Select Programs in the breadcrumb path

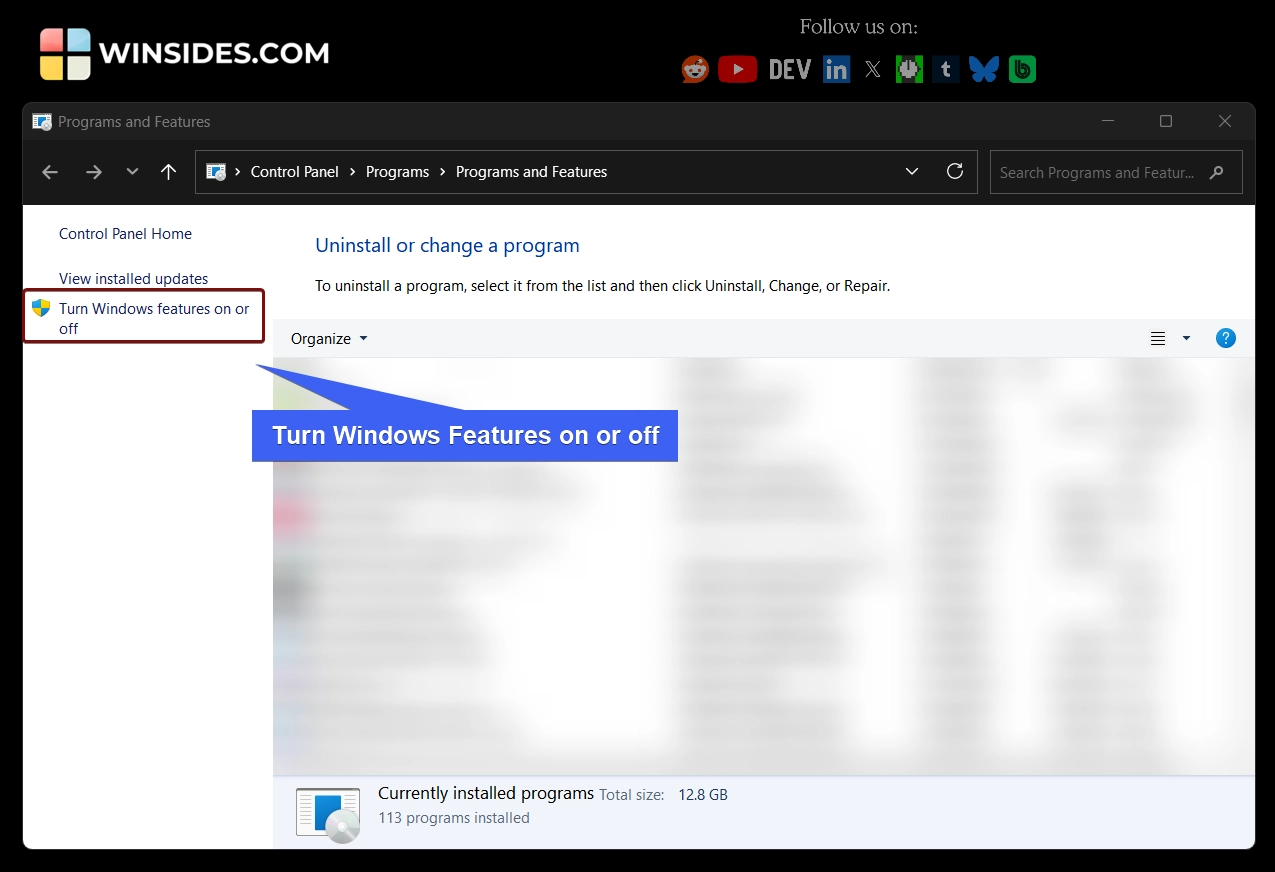[x=398, y=171]
